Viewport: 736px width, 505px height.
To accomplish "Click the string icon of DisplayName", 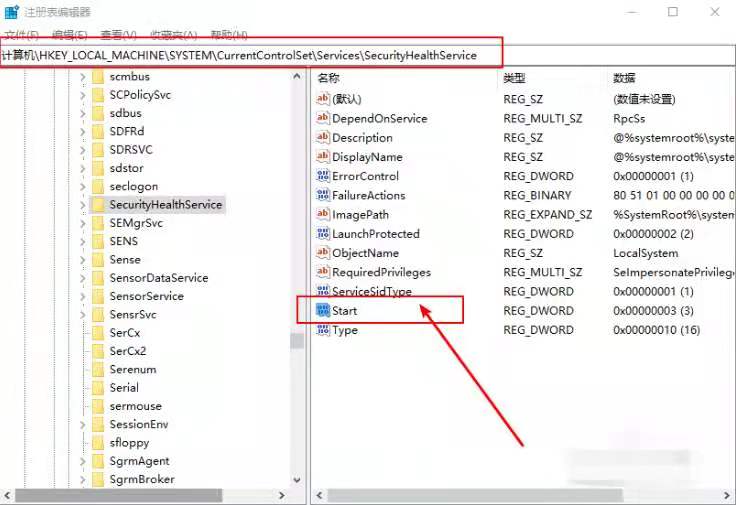I will tap(323, 156).
